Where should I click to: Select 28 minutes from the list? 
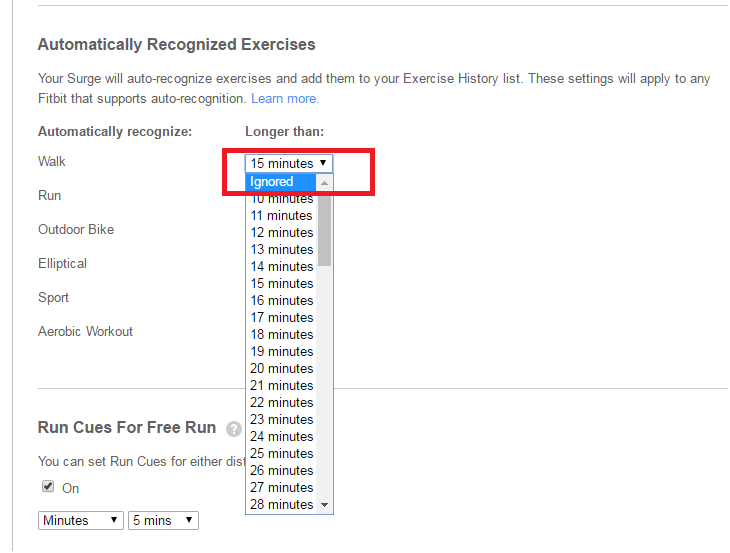pos(282,504)
